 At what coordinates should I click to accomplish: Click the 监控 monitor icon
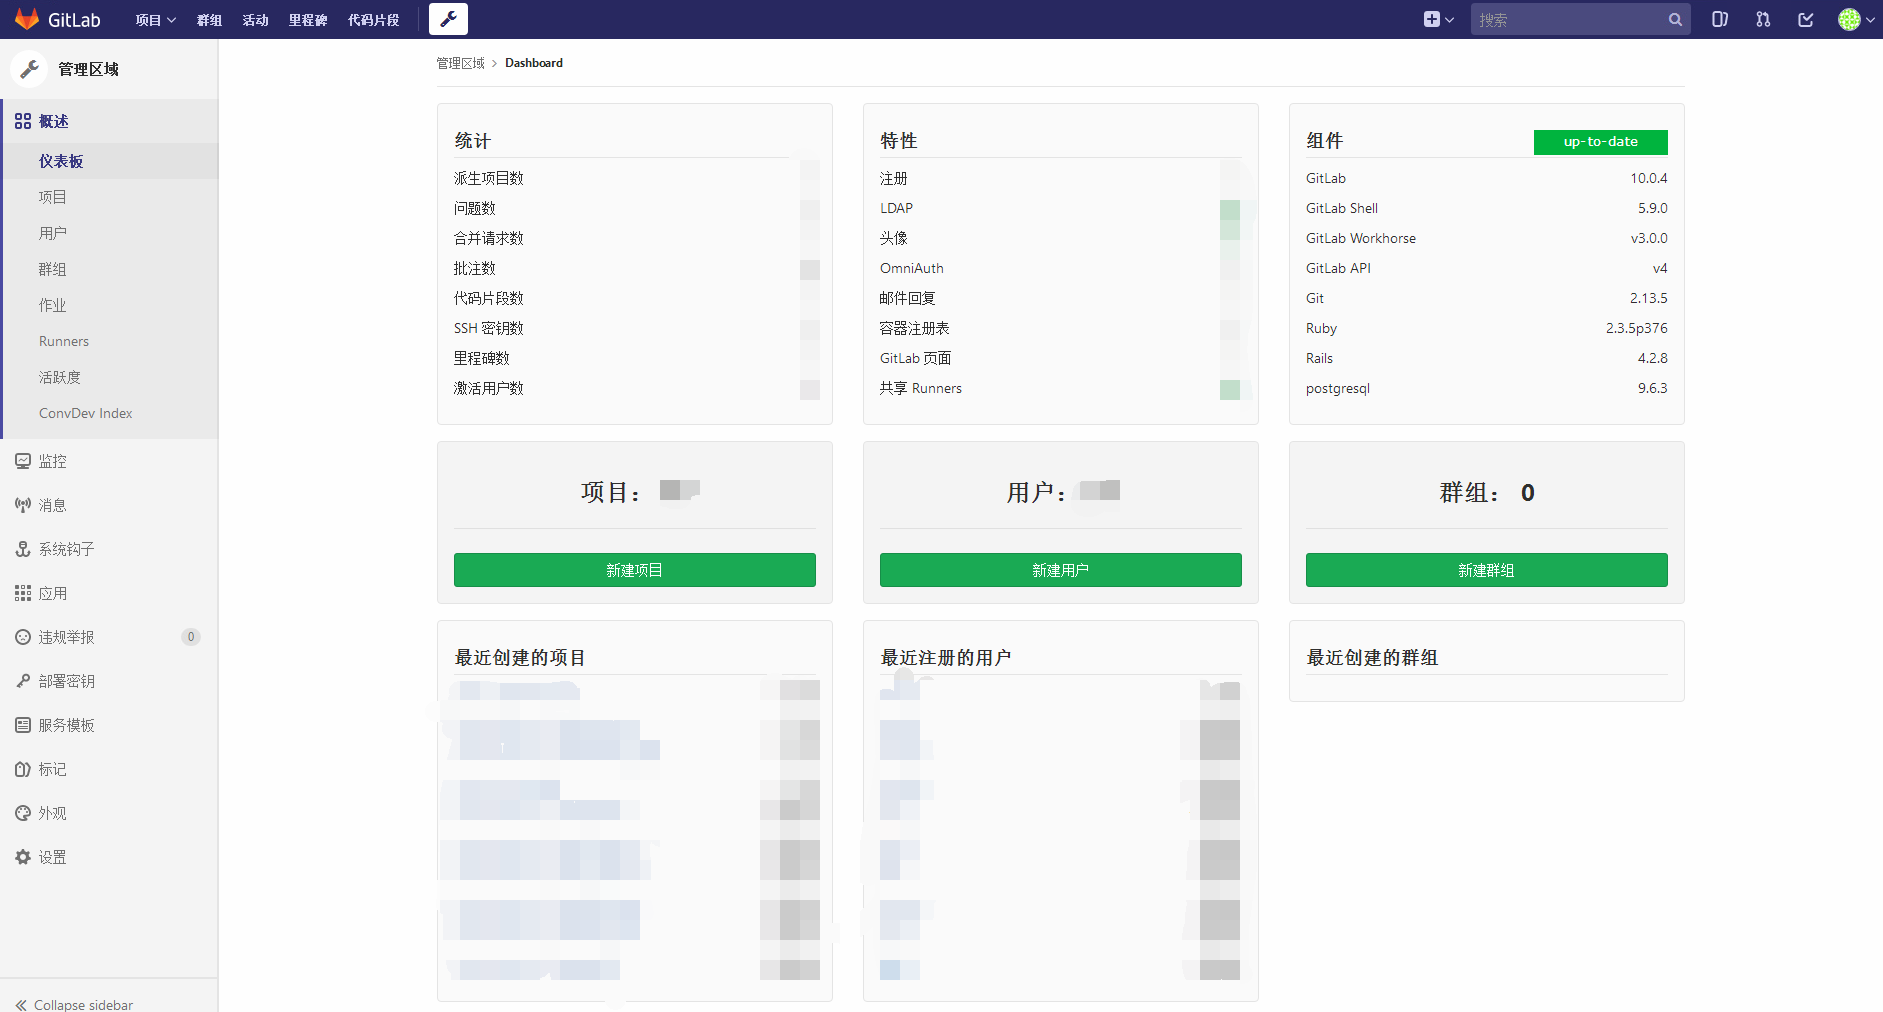[23, 461]
